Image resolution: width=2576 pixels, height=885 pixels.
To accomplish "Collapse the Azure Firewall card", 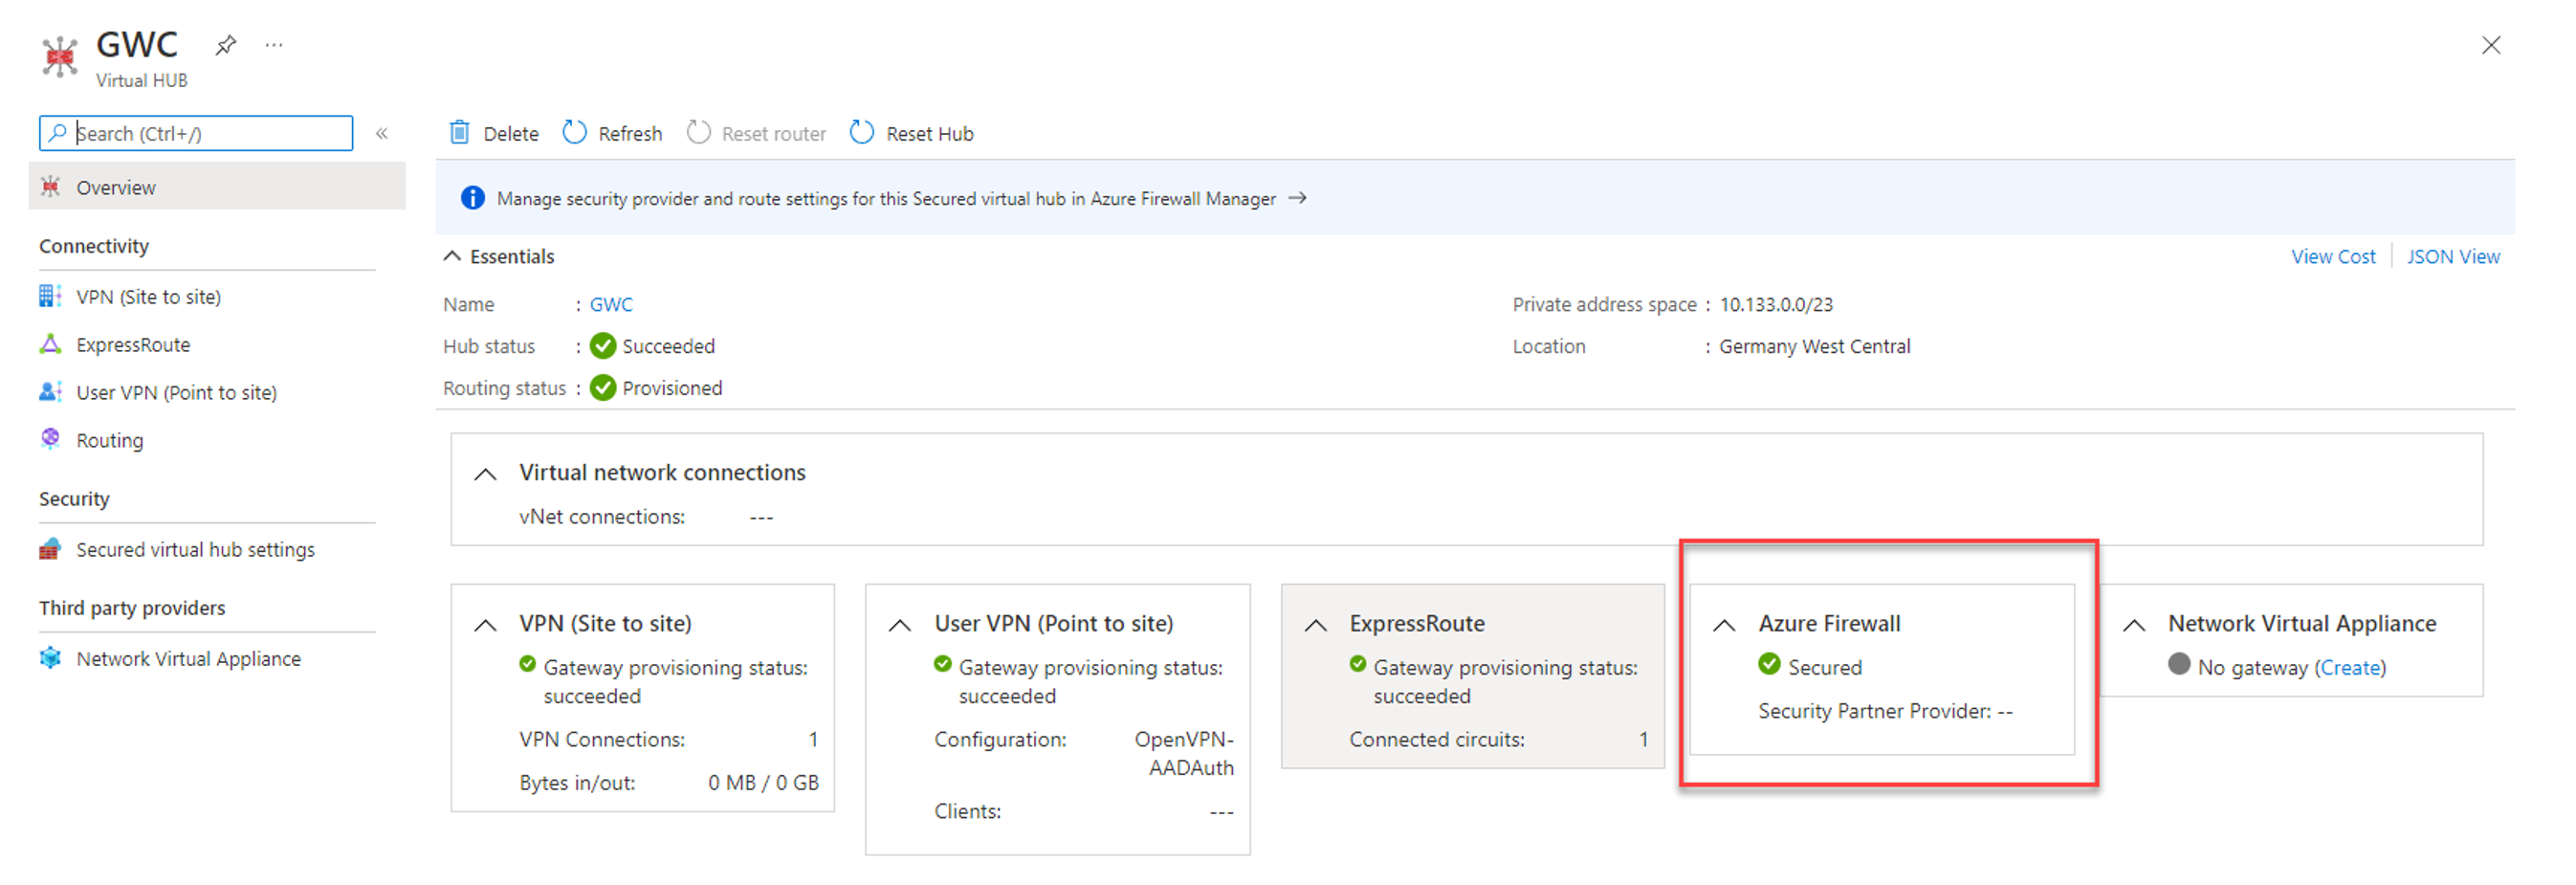I will click(1724, 625).
